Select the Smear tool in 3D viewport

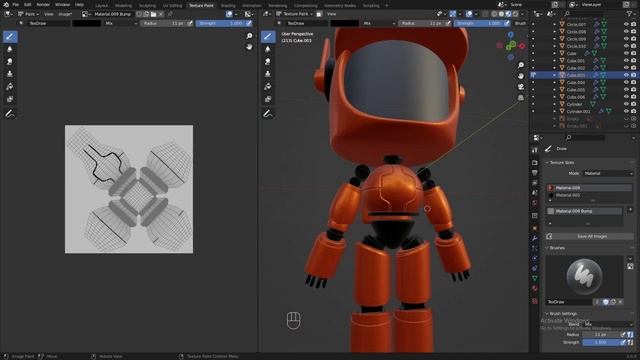coord(268,62)
